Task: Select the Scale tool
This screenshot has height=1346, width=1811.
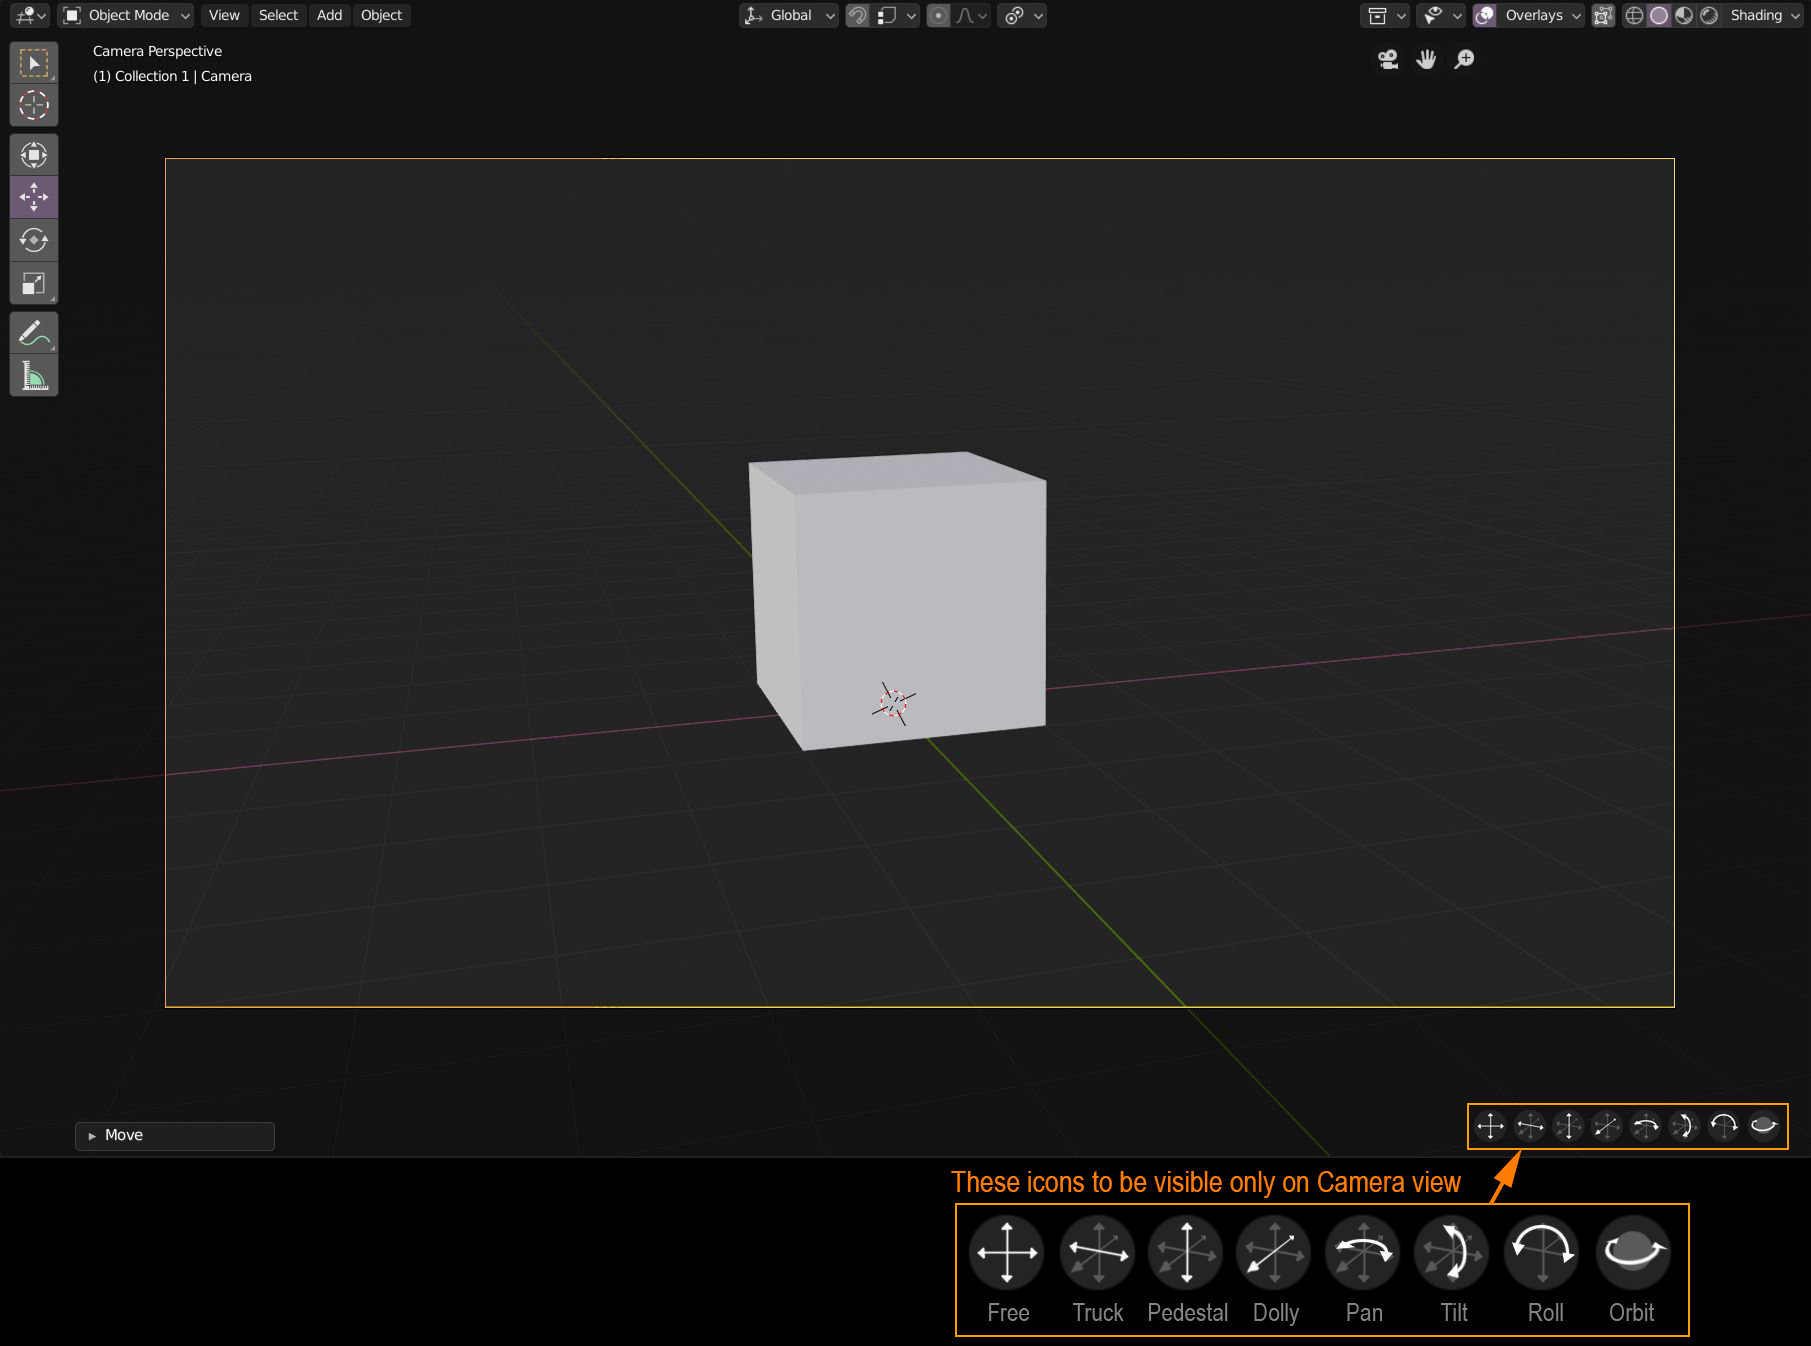Action: [x=34, y=283]
